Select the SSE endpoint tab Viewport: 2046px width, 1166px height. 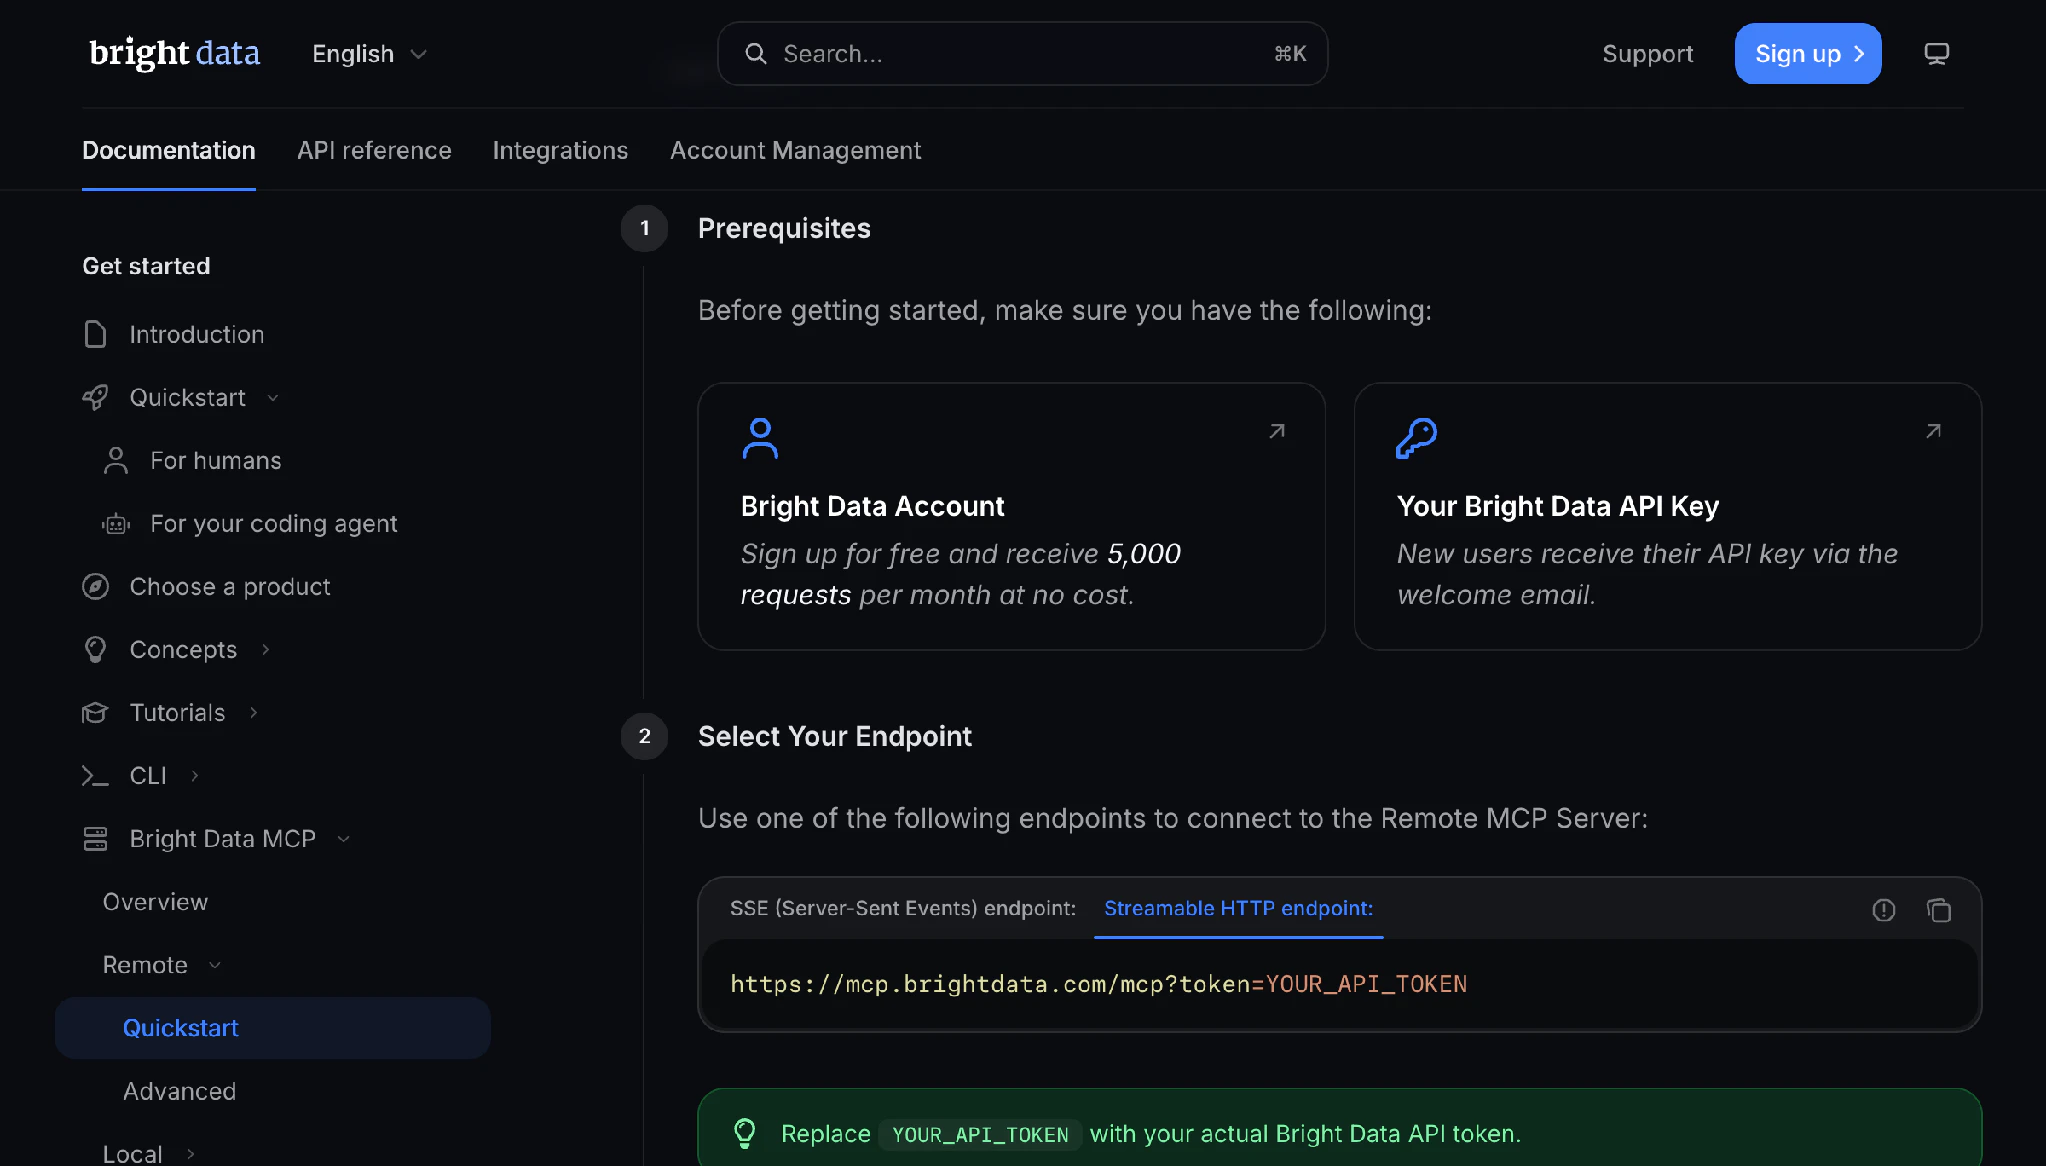click(902, 908)
